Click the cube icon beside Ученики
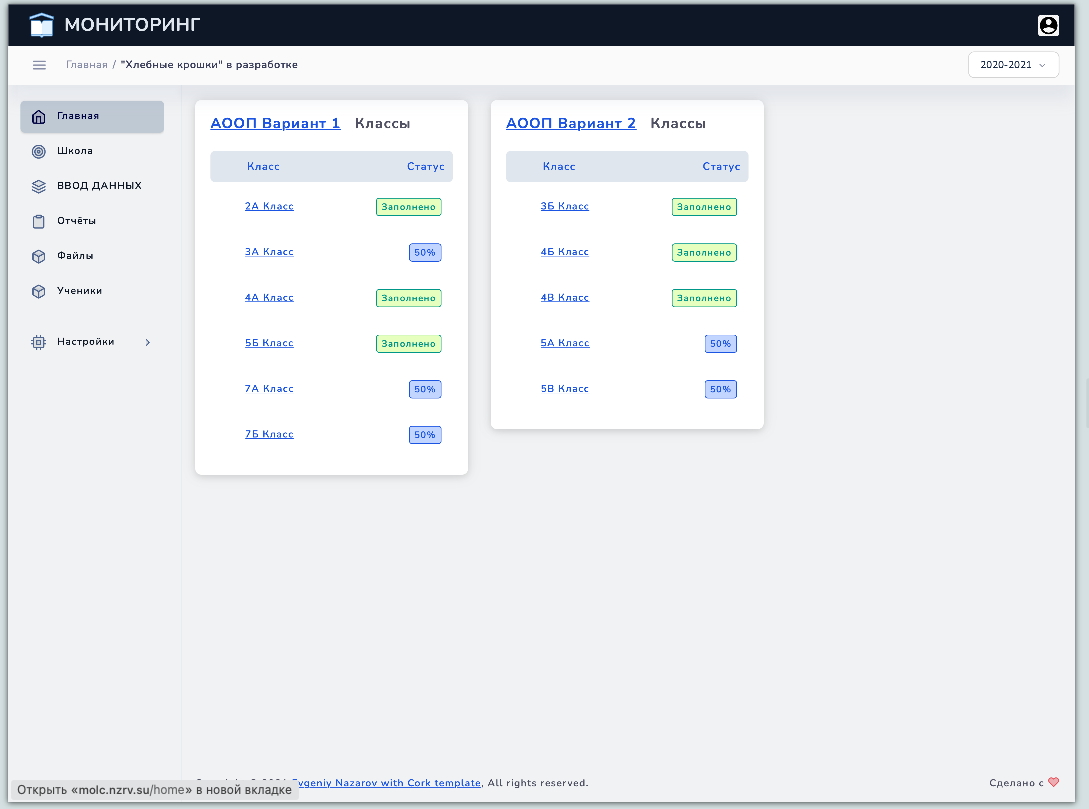Image resolution: width=1089 pixels, height=809 pixels. [39, 291]
